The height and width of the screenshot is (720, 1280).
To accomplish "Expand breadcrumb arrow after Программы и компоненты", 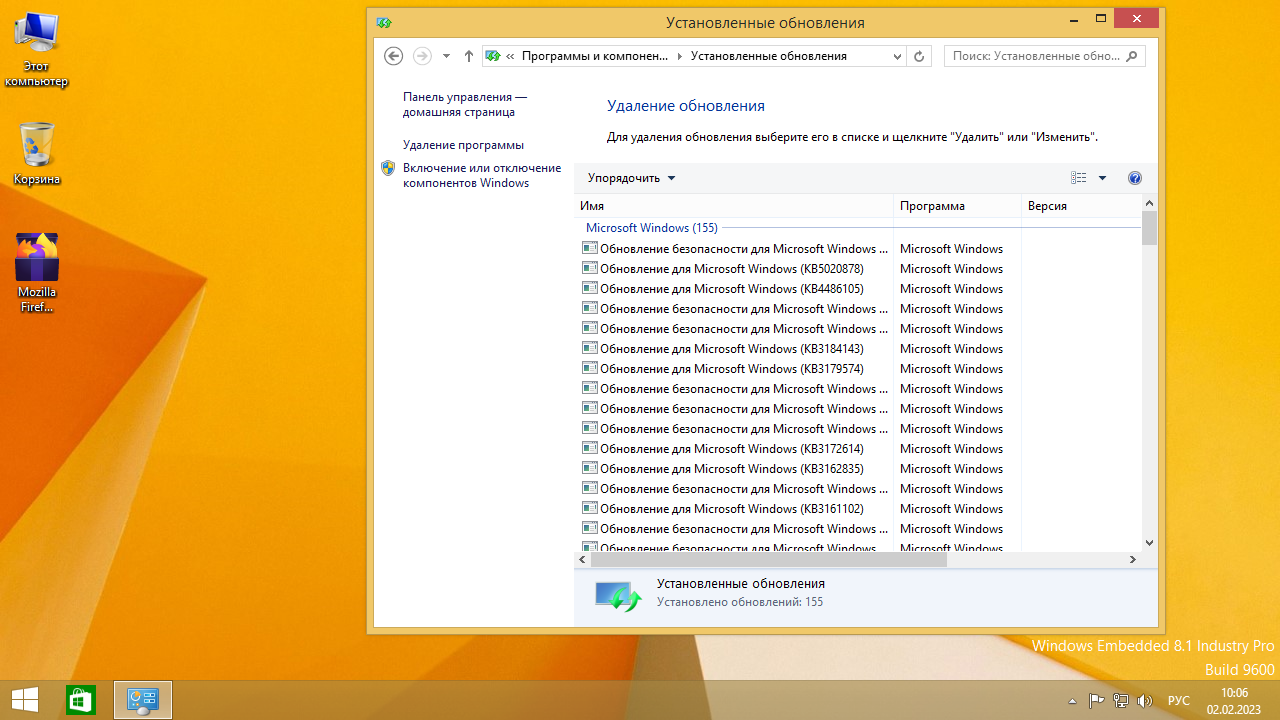I will pos(680,56).
